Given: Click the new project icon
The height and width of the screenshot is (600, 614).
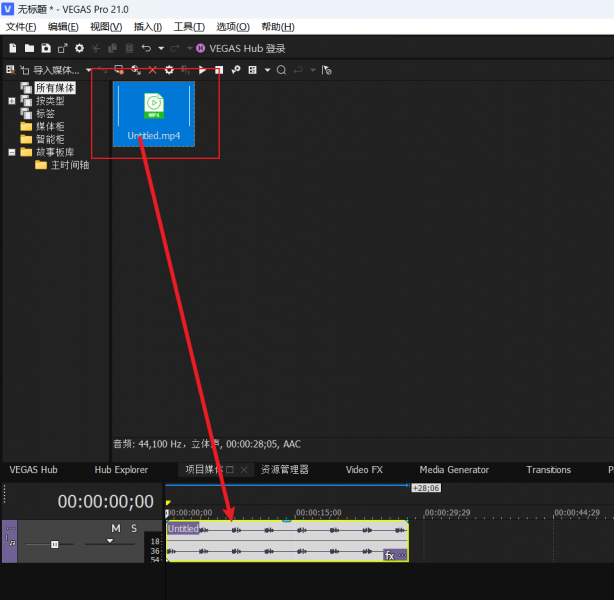Looking at the screenshot, I should pos(13,48).
